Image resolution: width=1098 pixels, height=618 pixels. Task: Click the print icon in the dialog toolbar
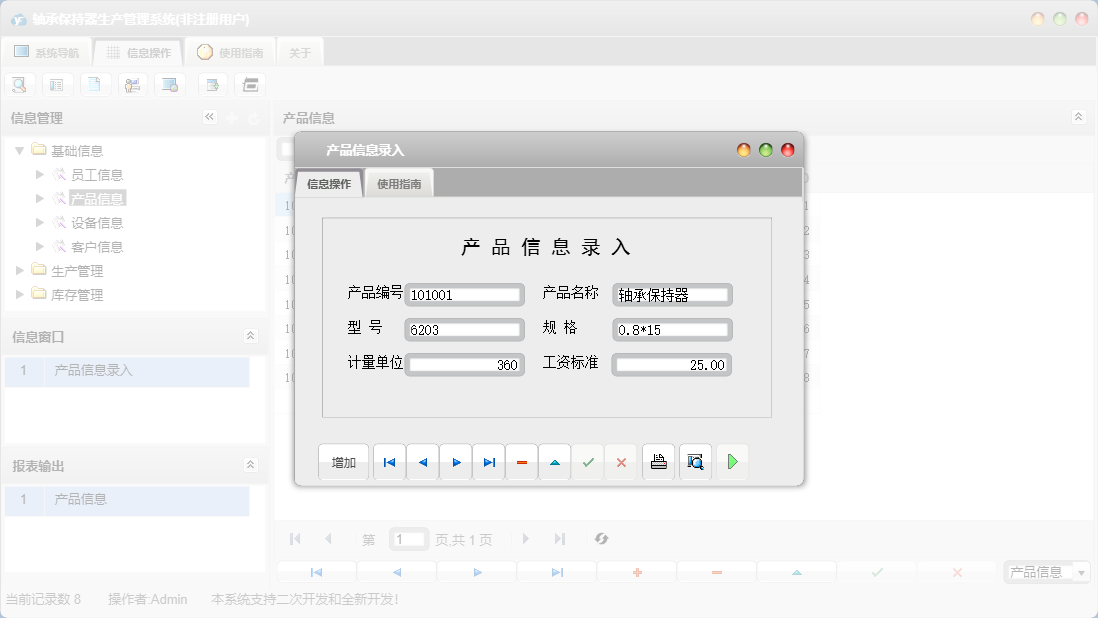pos(658,461)
